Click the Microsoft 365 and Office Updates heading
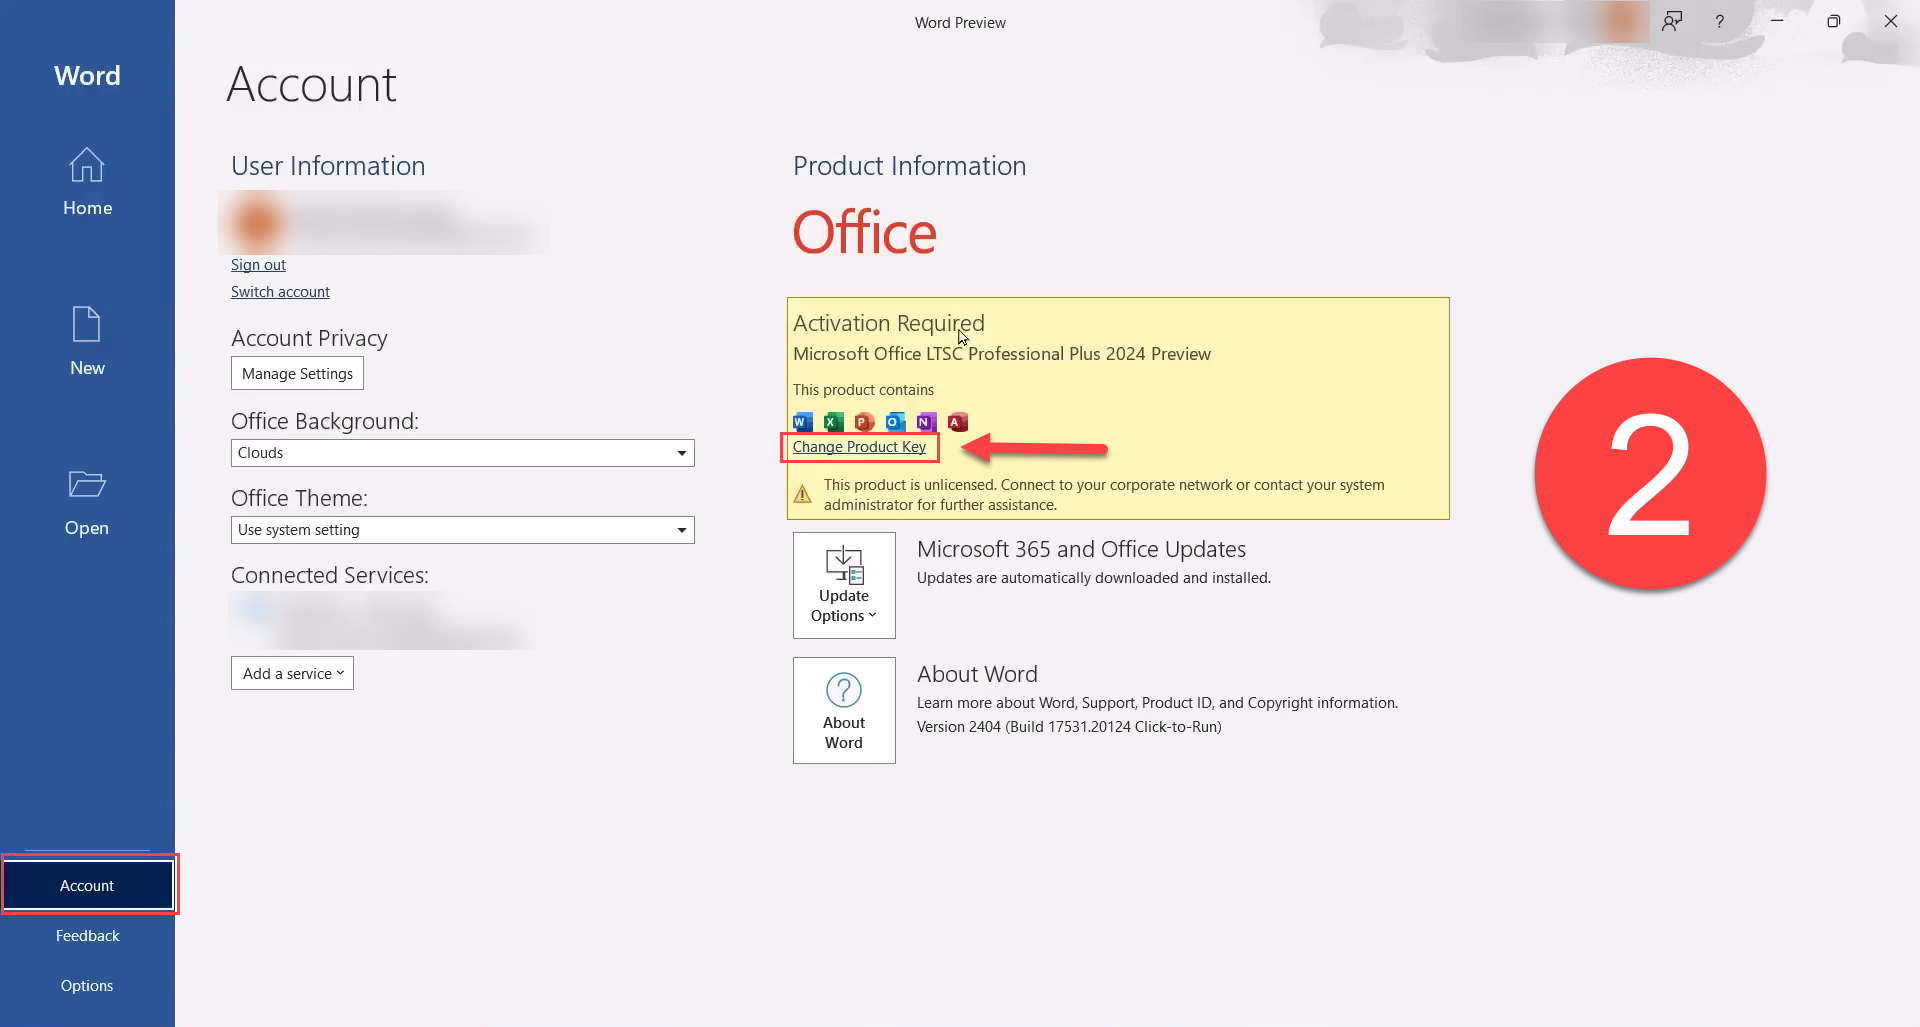The width and height of the screenshot is (1920, 1027). (x=1081, y=549)
